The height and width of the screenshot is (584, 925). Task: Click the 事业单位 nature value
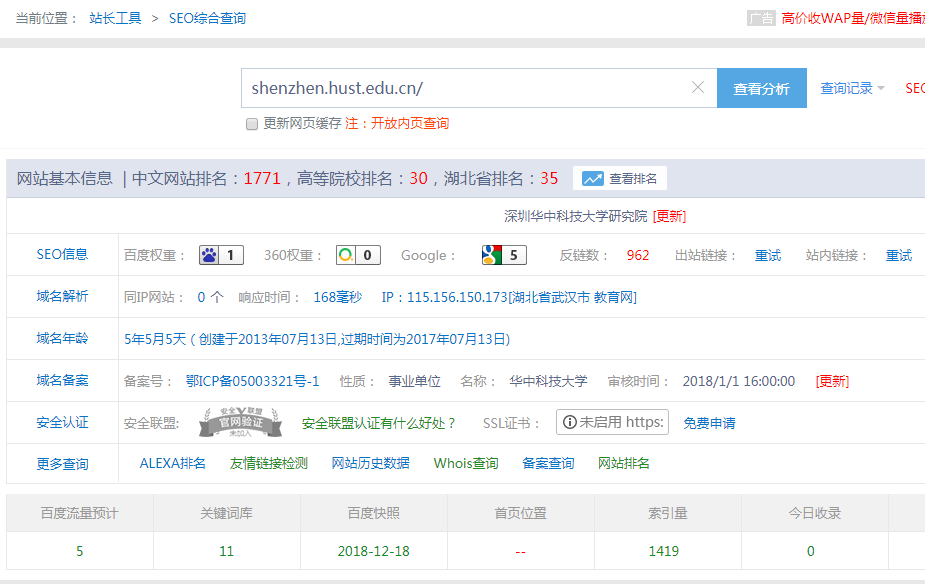point(414,381)
